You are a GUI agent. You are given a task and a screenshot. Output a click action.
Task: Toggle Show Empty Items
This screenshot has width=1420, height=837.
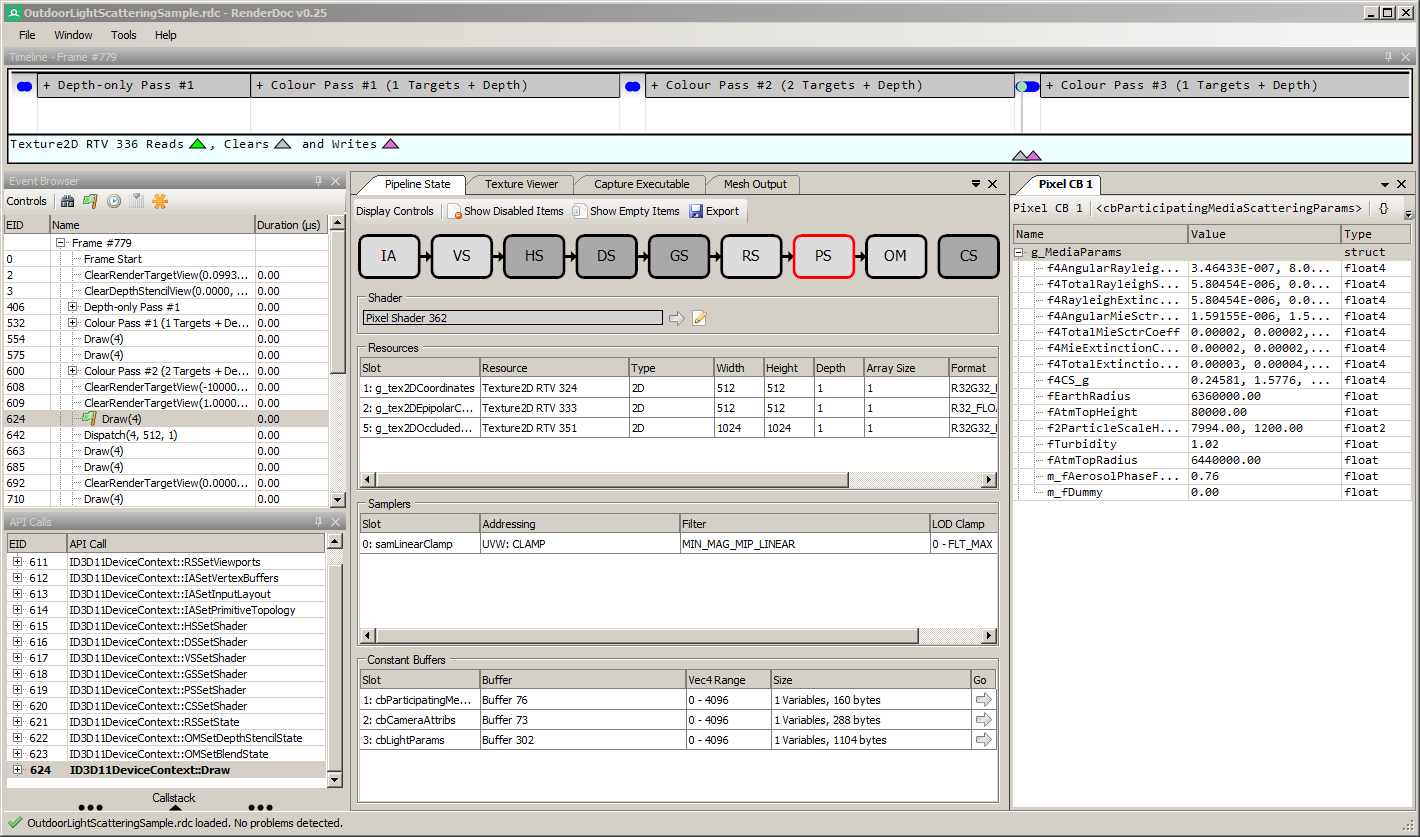pyautogui.click(x=626, y=211)
